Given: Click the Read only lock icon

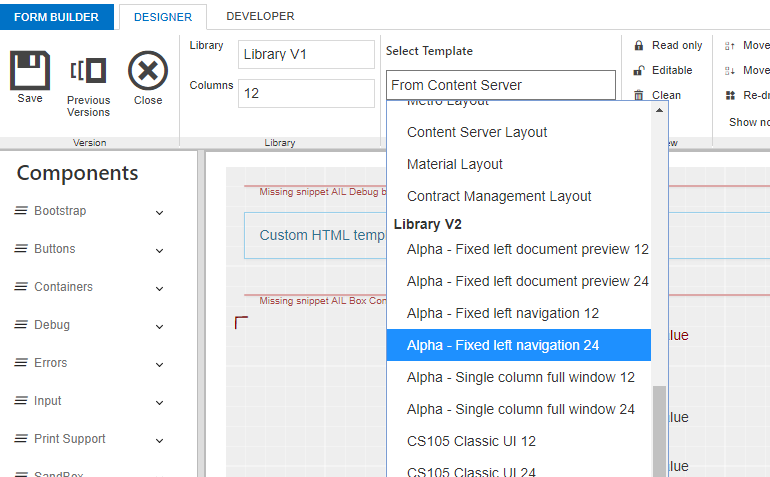Looking at the screenshot, I should pyautogui.click(x=639, y=46).
